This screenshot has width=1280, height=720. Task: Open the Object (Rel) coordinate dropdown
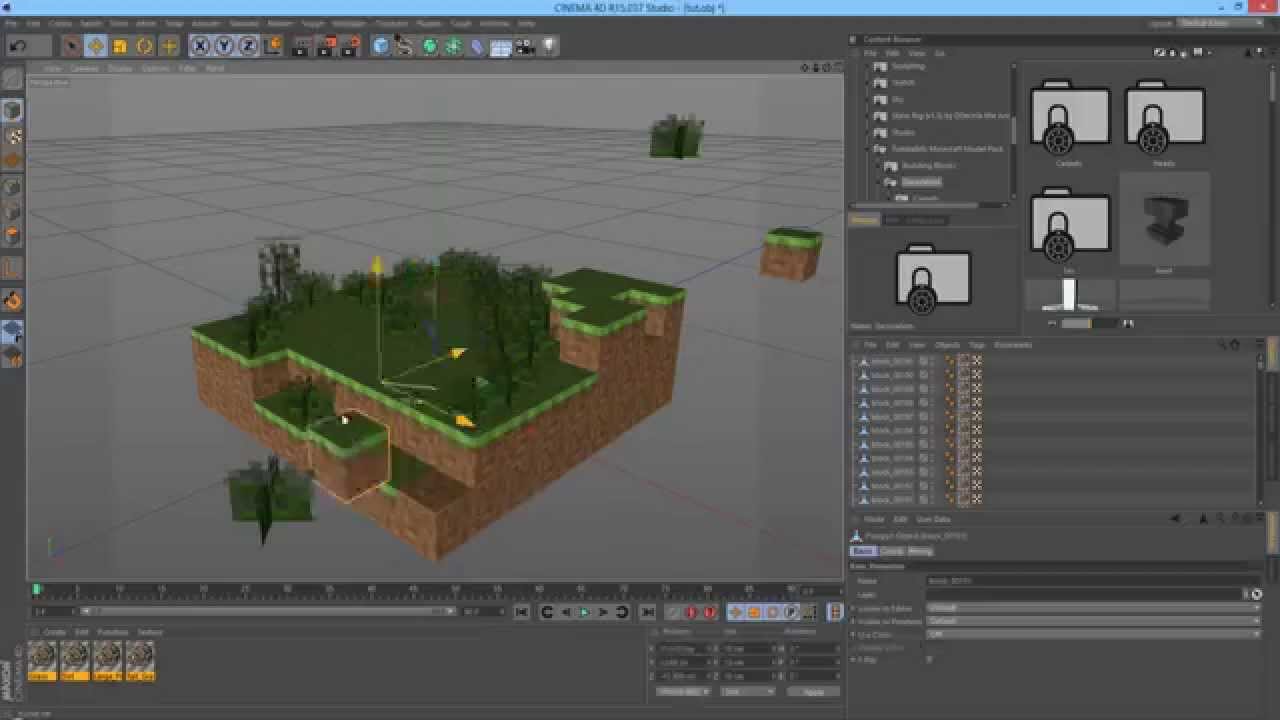(x=683, y=691)
